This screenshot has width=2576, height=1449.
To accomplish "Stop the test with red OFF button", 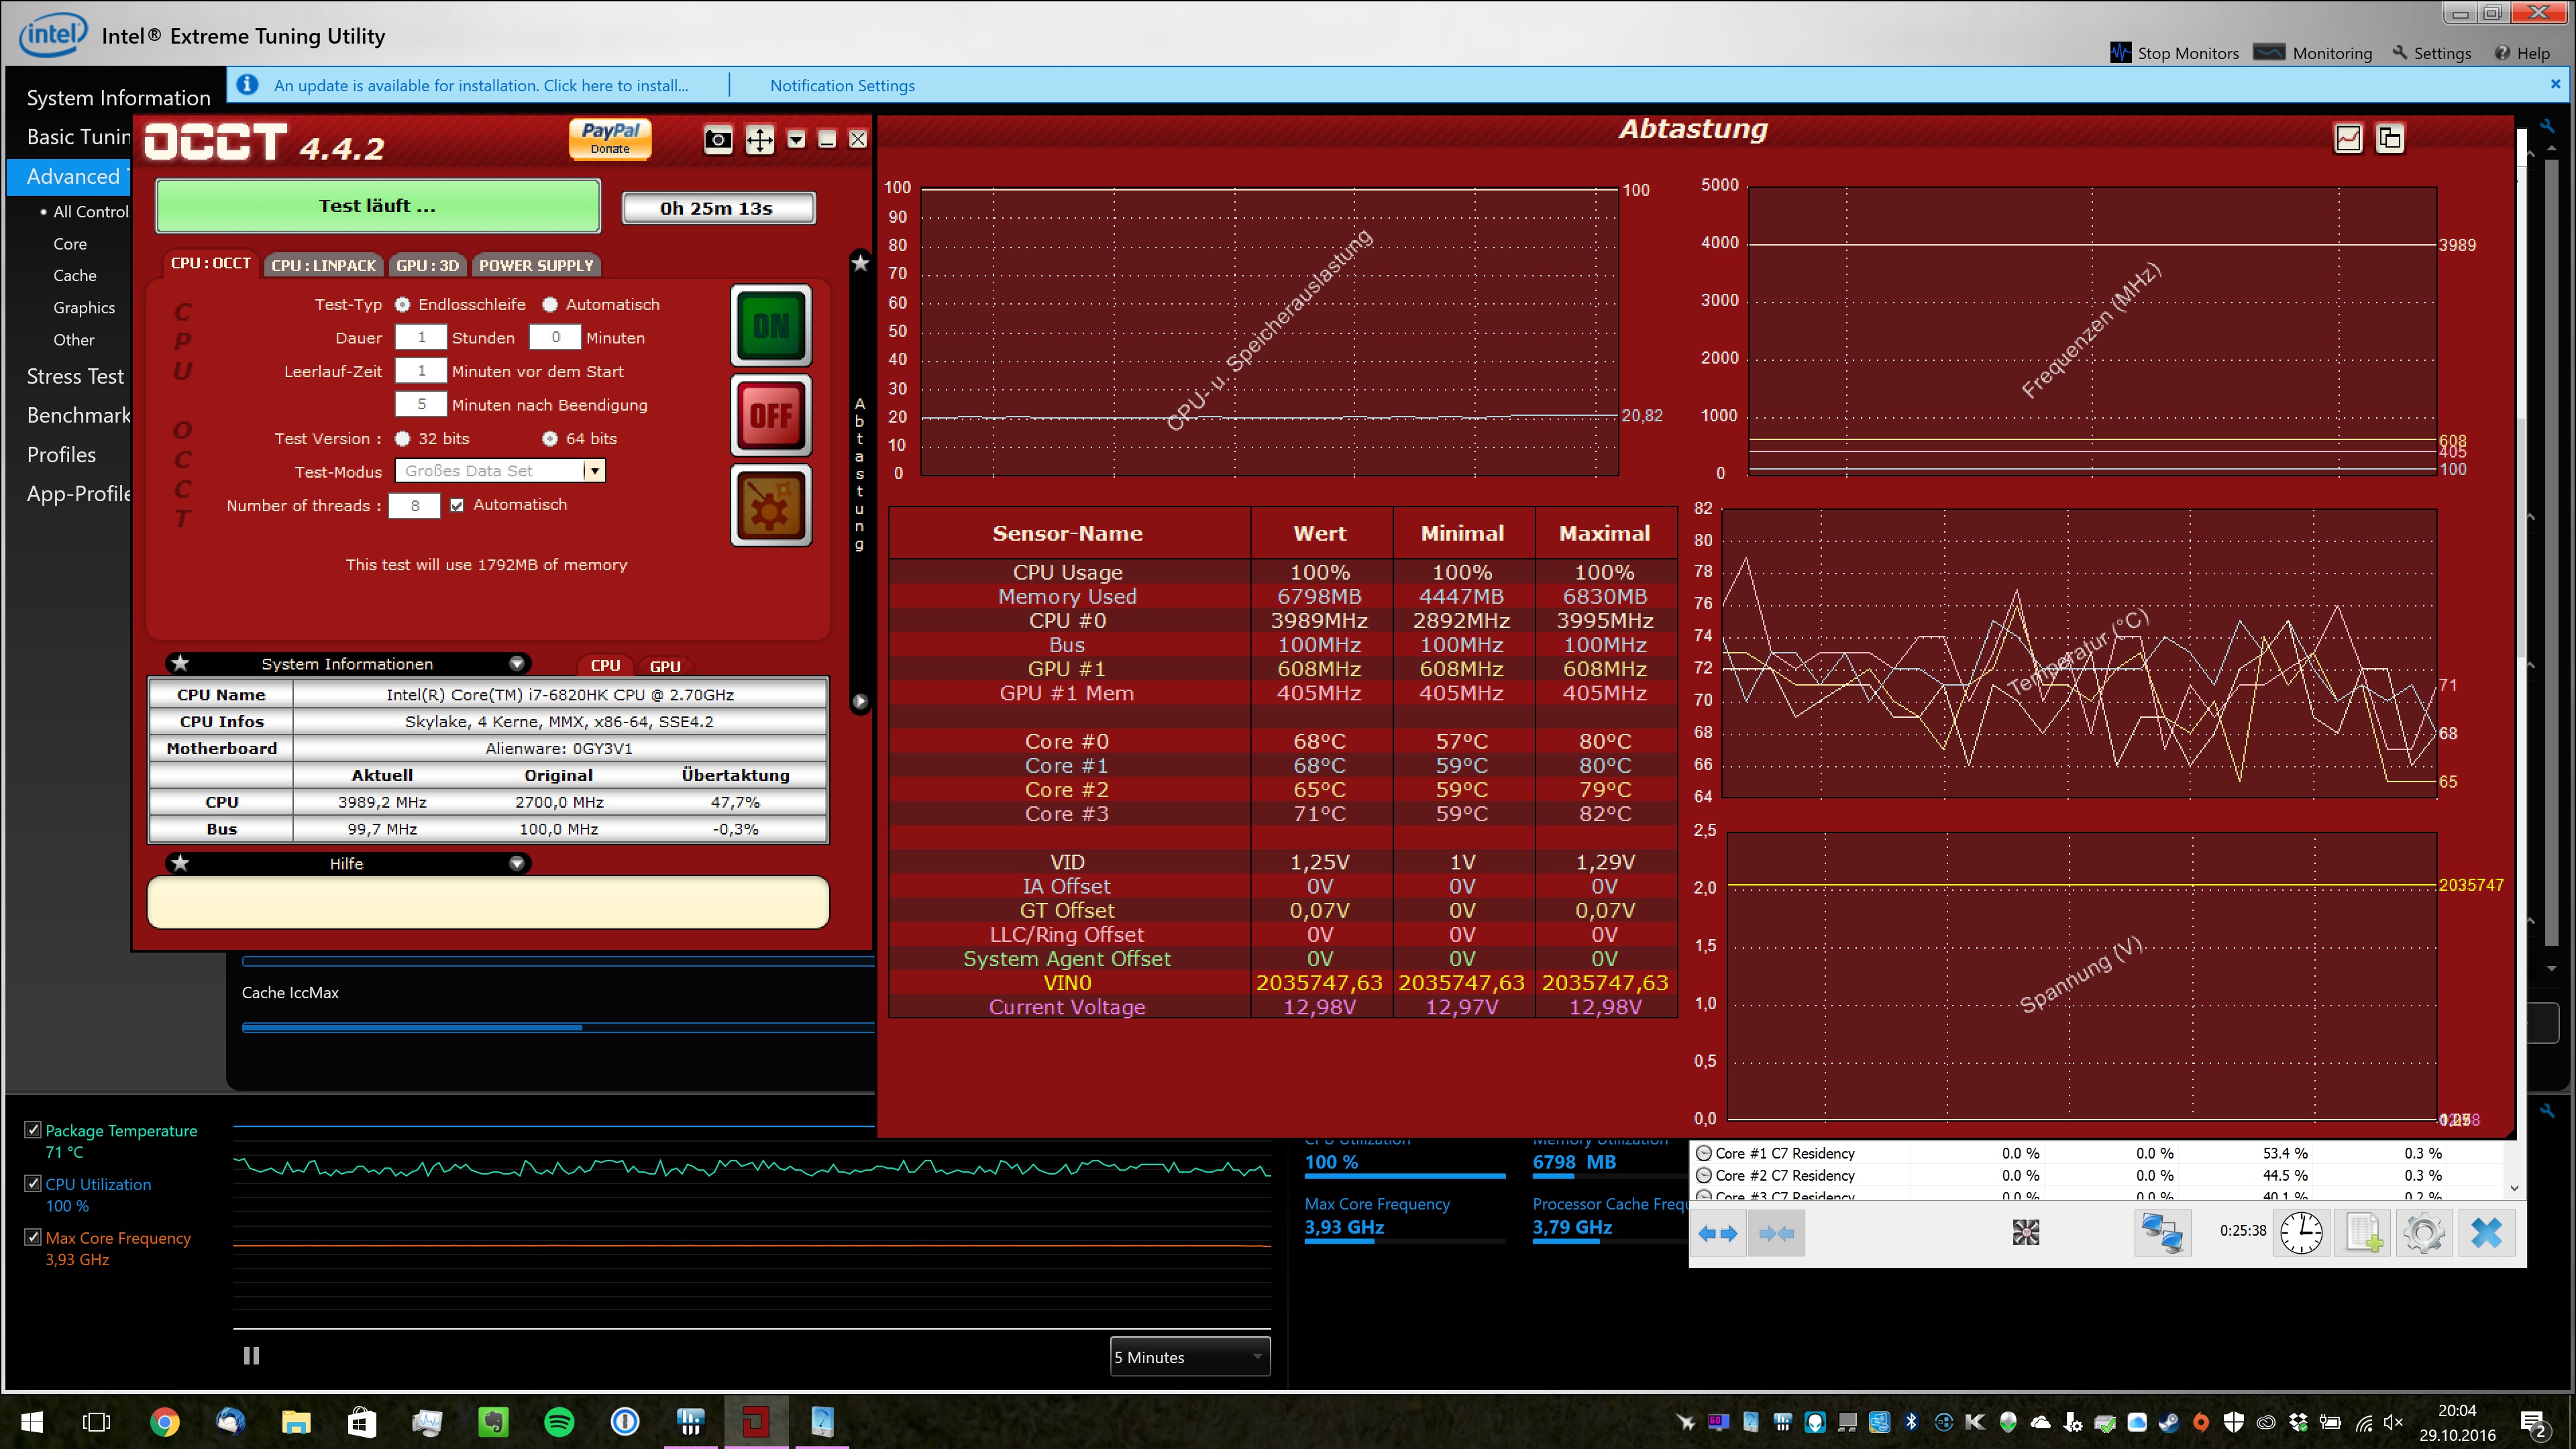I will click(771, 415).
